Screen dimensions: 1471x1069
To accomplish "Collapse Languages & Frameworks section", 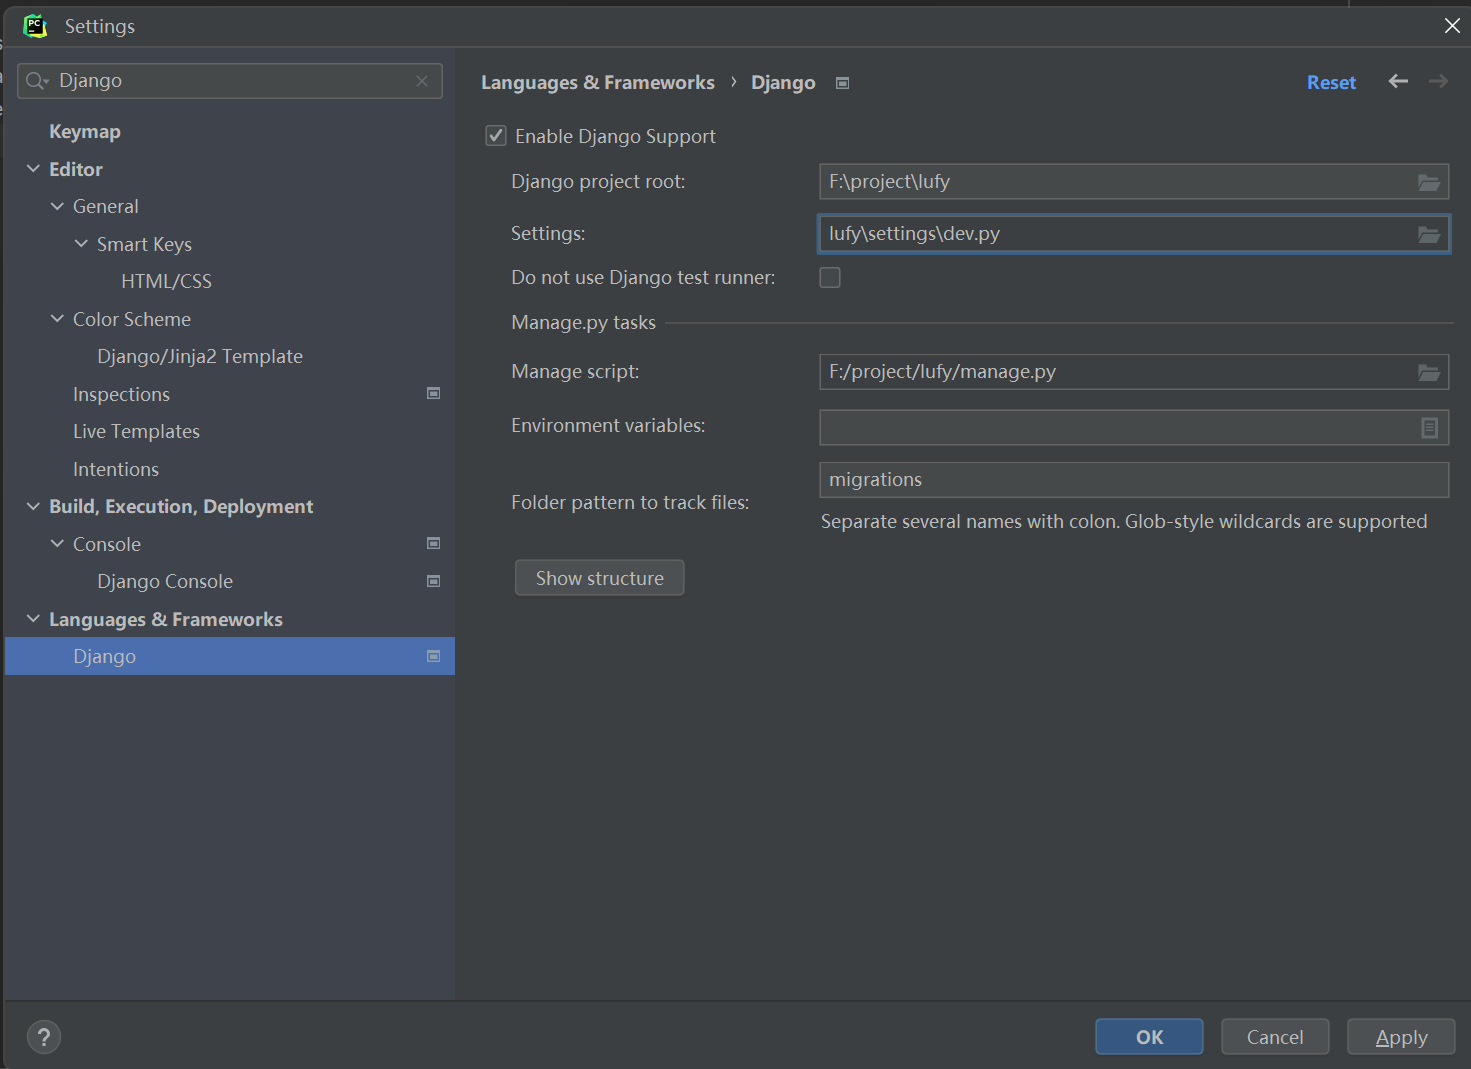I will point(33,619).
